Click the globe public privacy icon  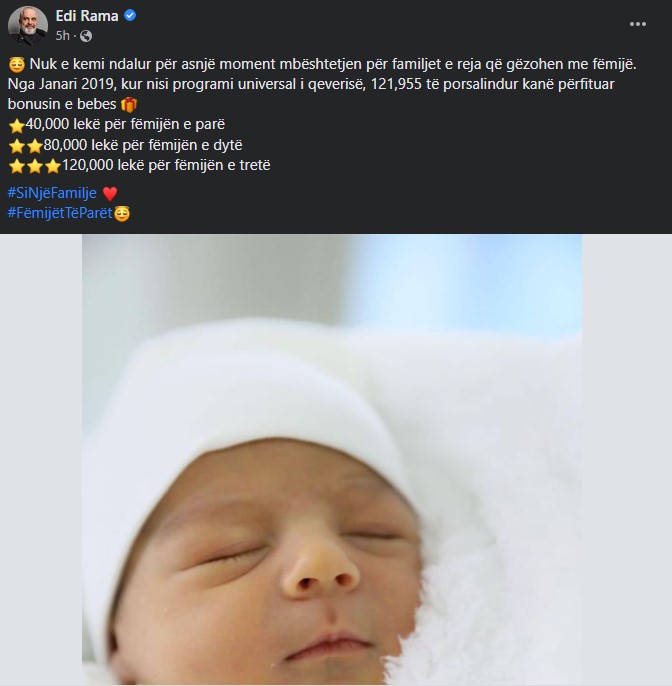point(86,36)
